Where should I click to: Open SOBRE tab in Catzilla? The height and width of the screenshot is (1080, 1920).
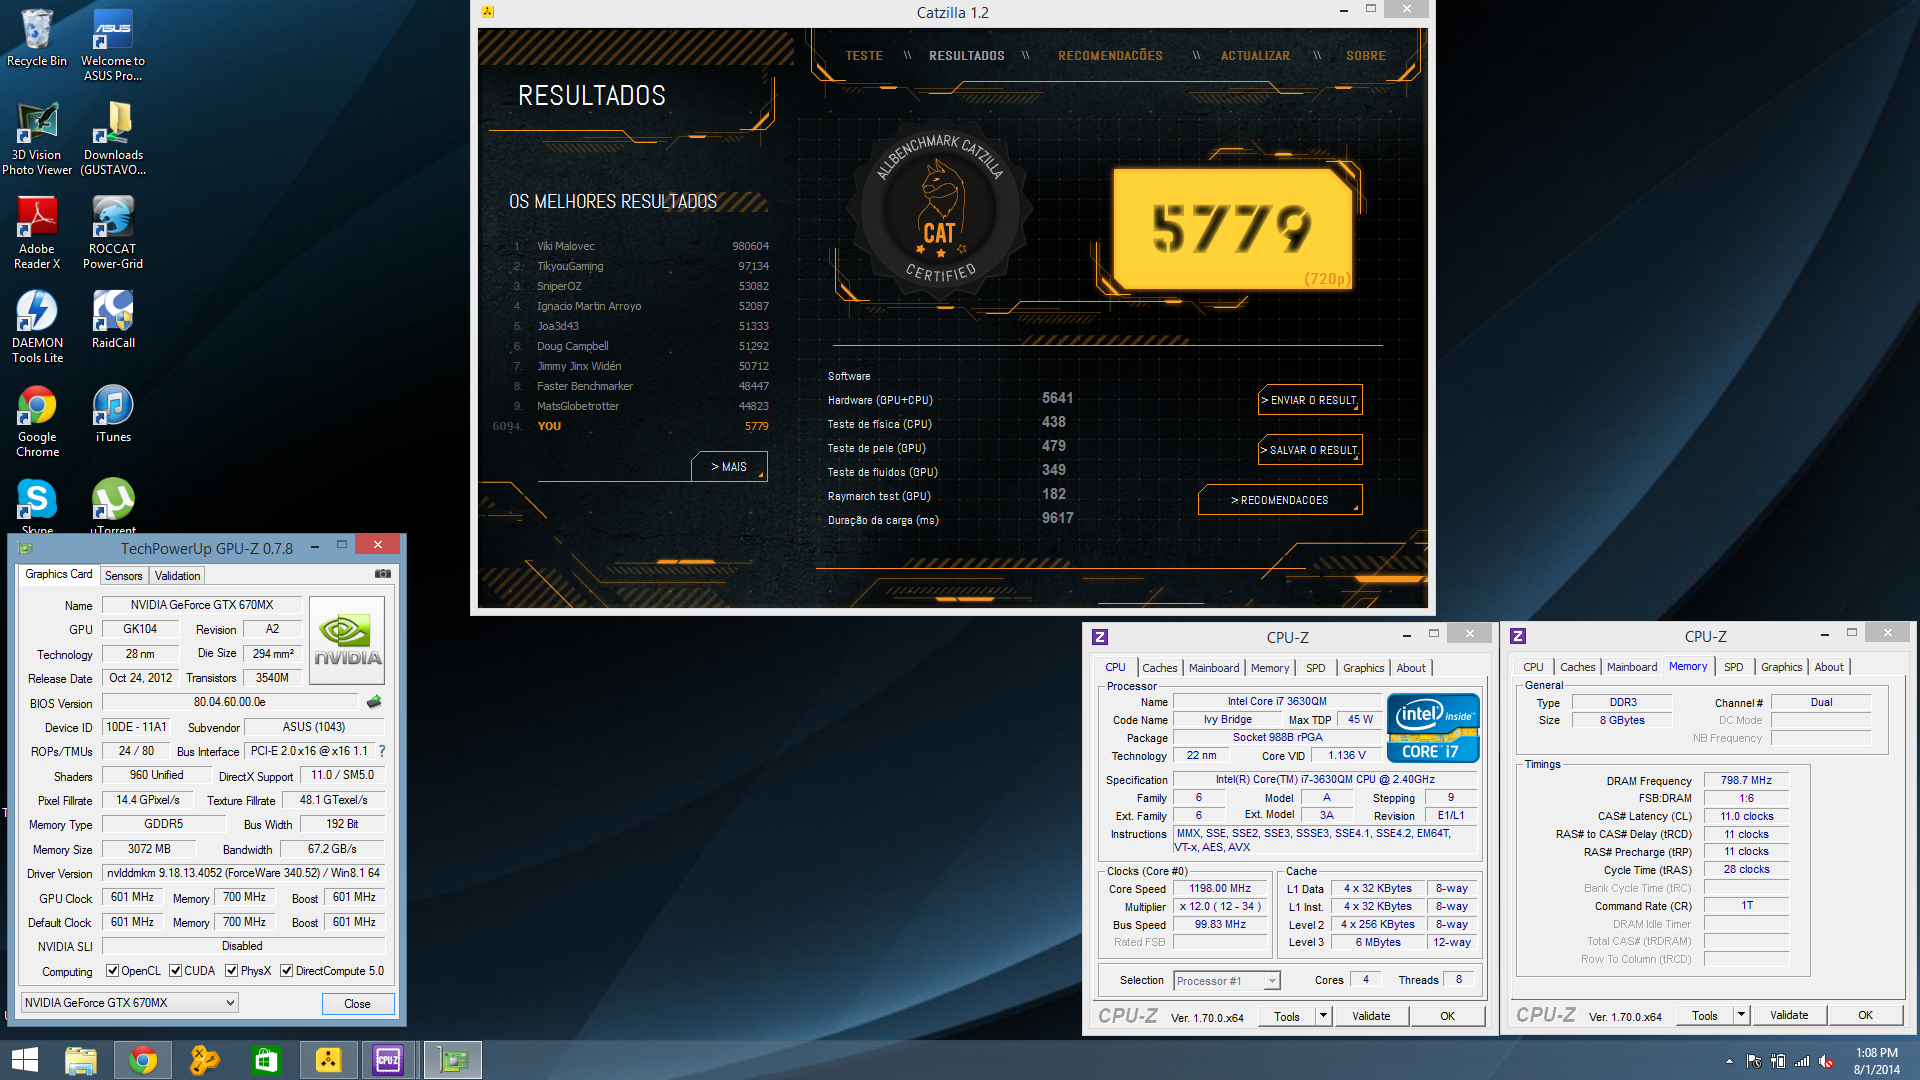pyautogui.click(x=1366, y=56)
